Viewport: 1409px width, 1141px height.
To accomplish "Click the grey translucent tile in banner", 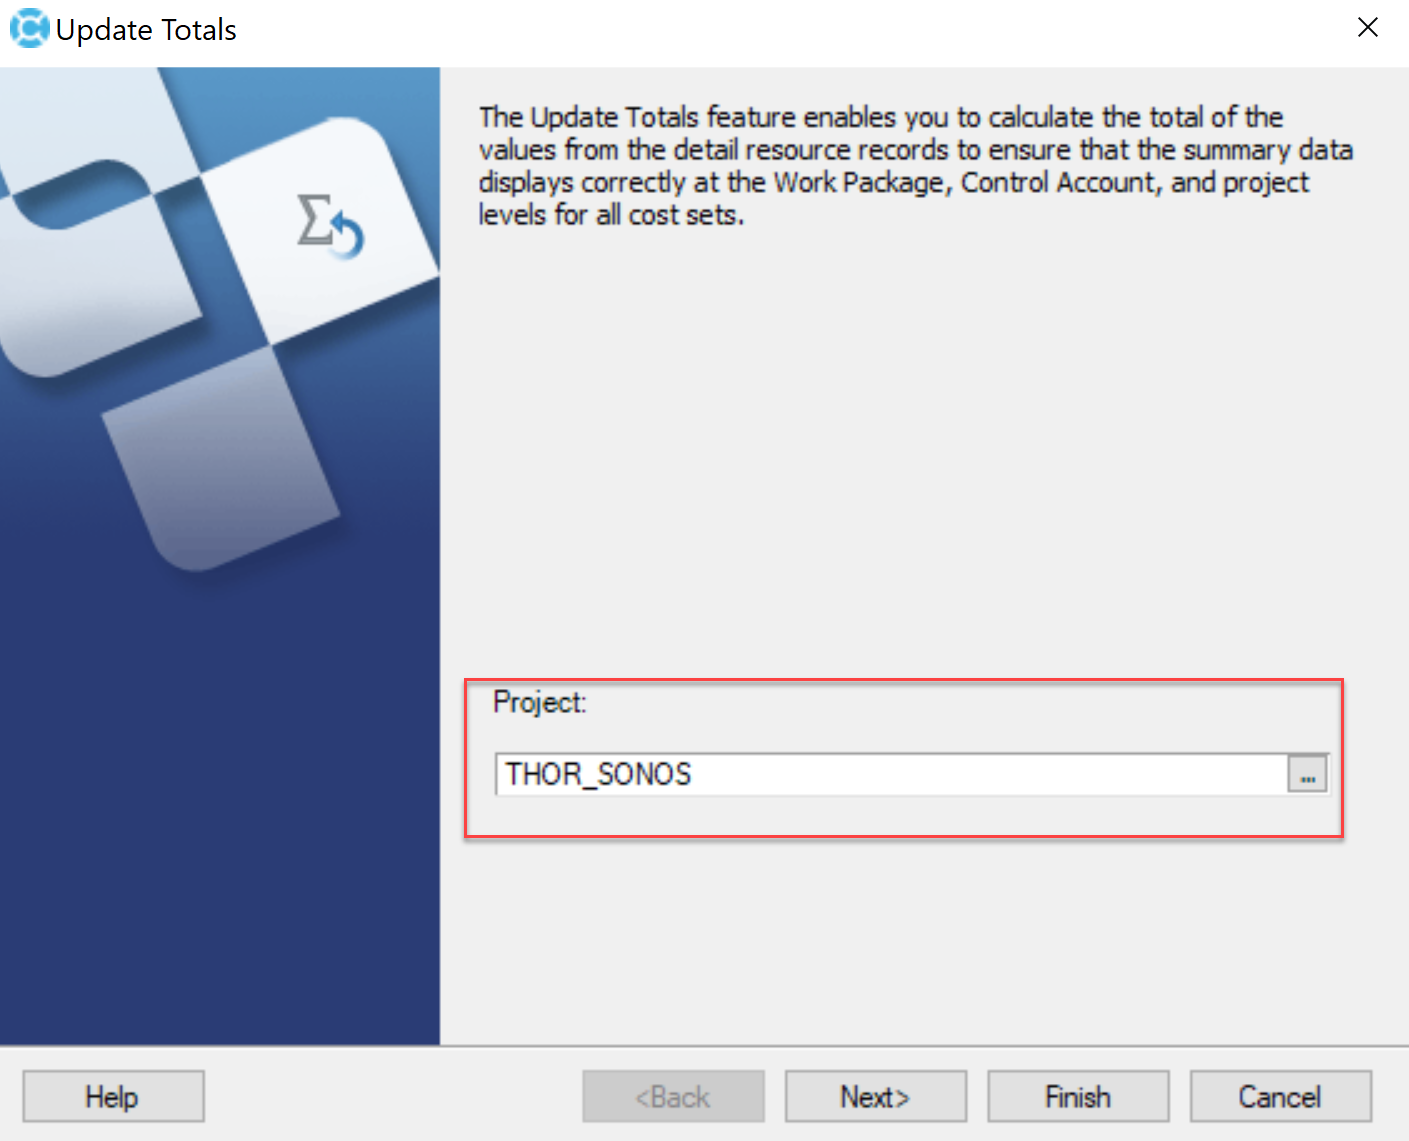I will pos(221,459).
